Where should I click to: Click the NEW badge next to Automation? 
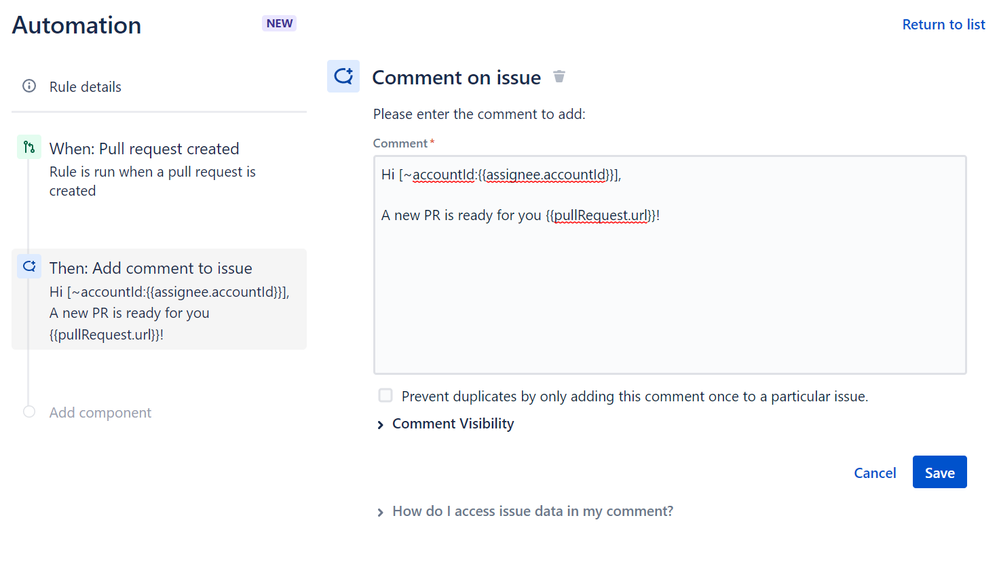coord(279,24)
